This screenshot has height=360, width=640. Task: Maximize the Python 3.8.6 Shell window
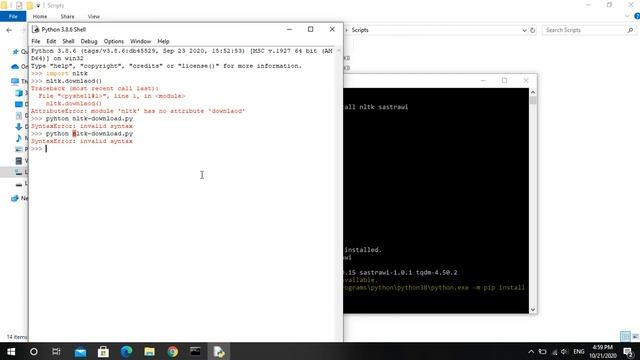(x=311, y=29)
